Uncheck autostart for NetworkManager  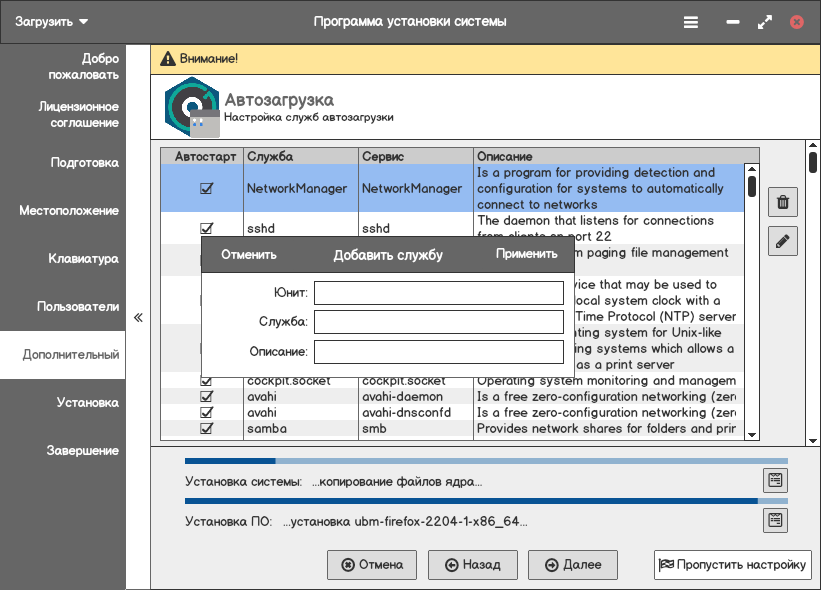(207, 188)
